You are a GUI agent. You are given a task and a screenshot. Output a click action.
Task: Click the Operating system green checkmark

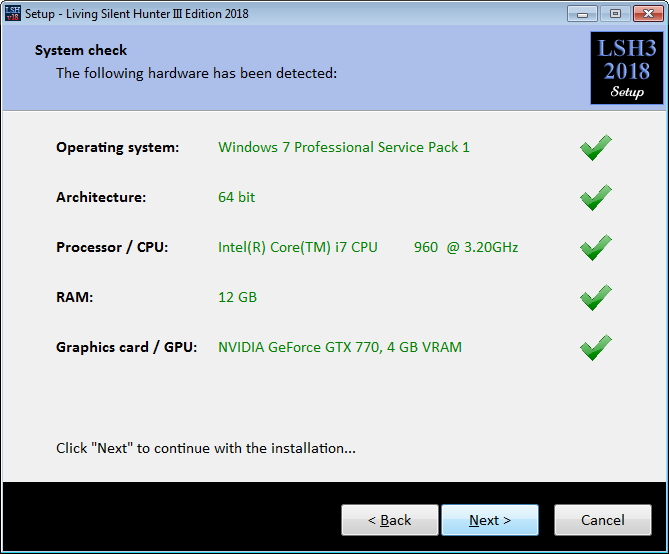tap(596, 147)
